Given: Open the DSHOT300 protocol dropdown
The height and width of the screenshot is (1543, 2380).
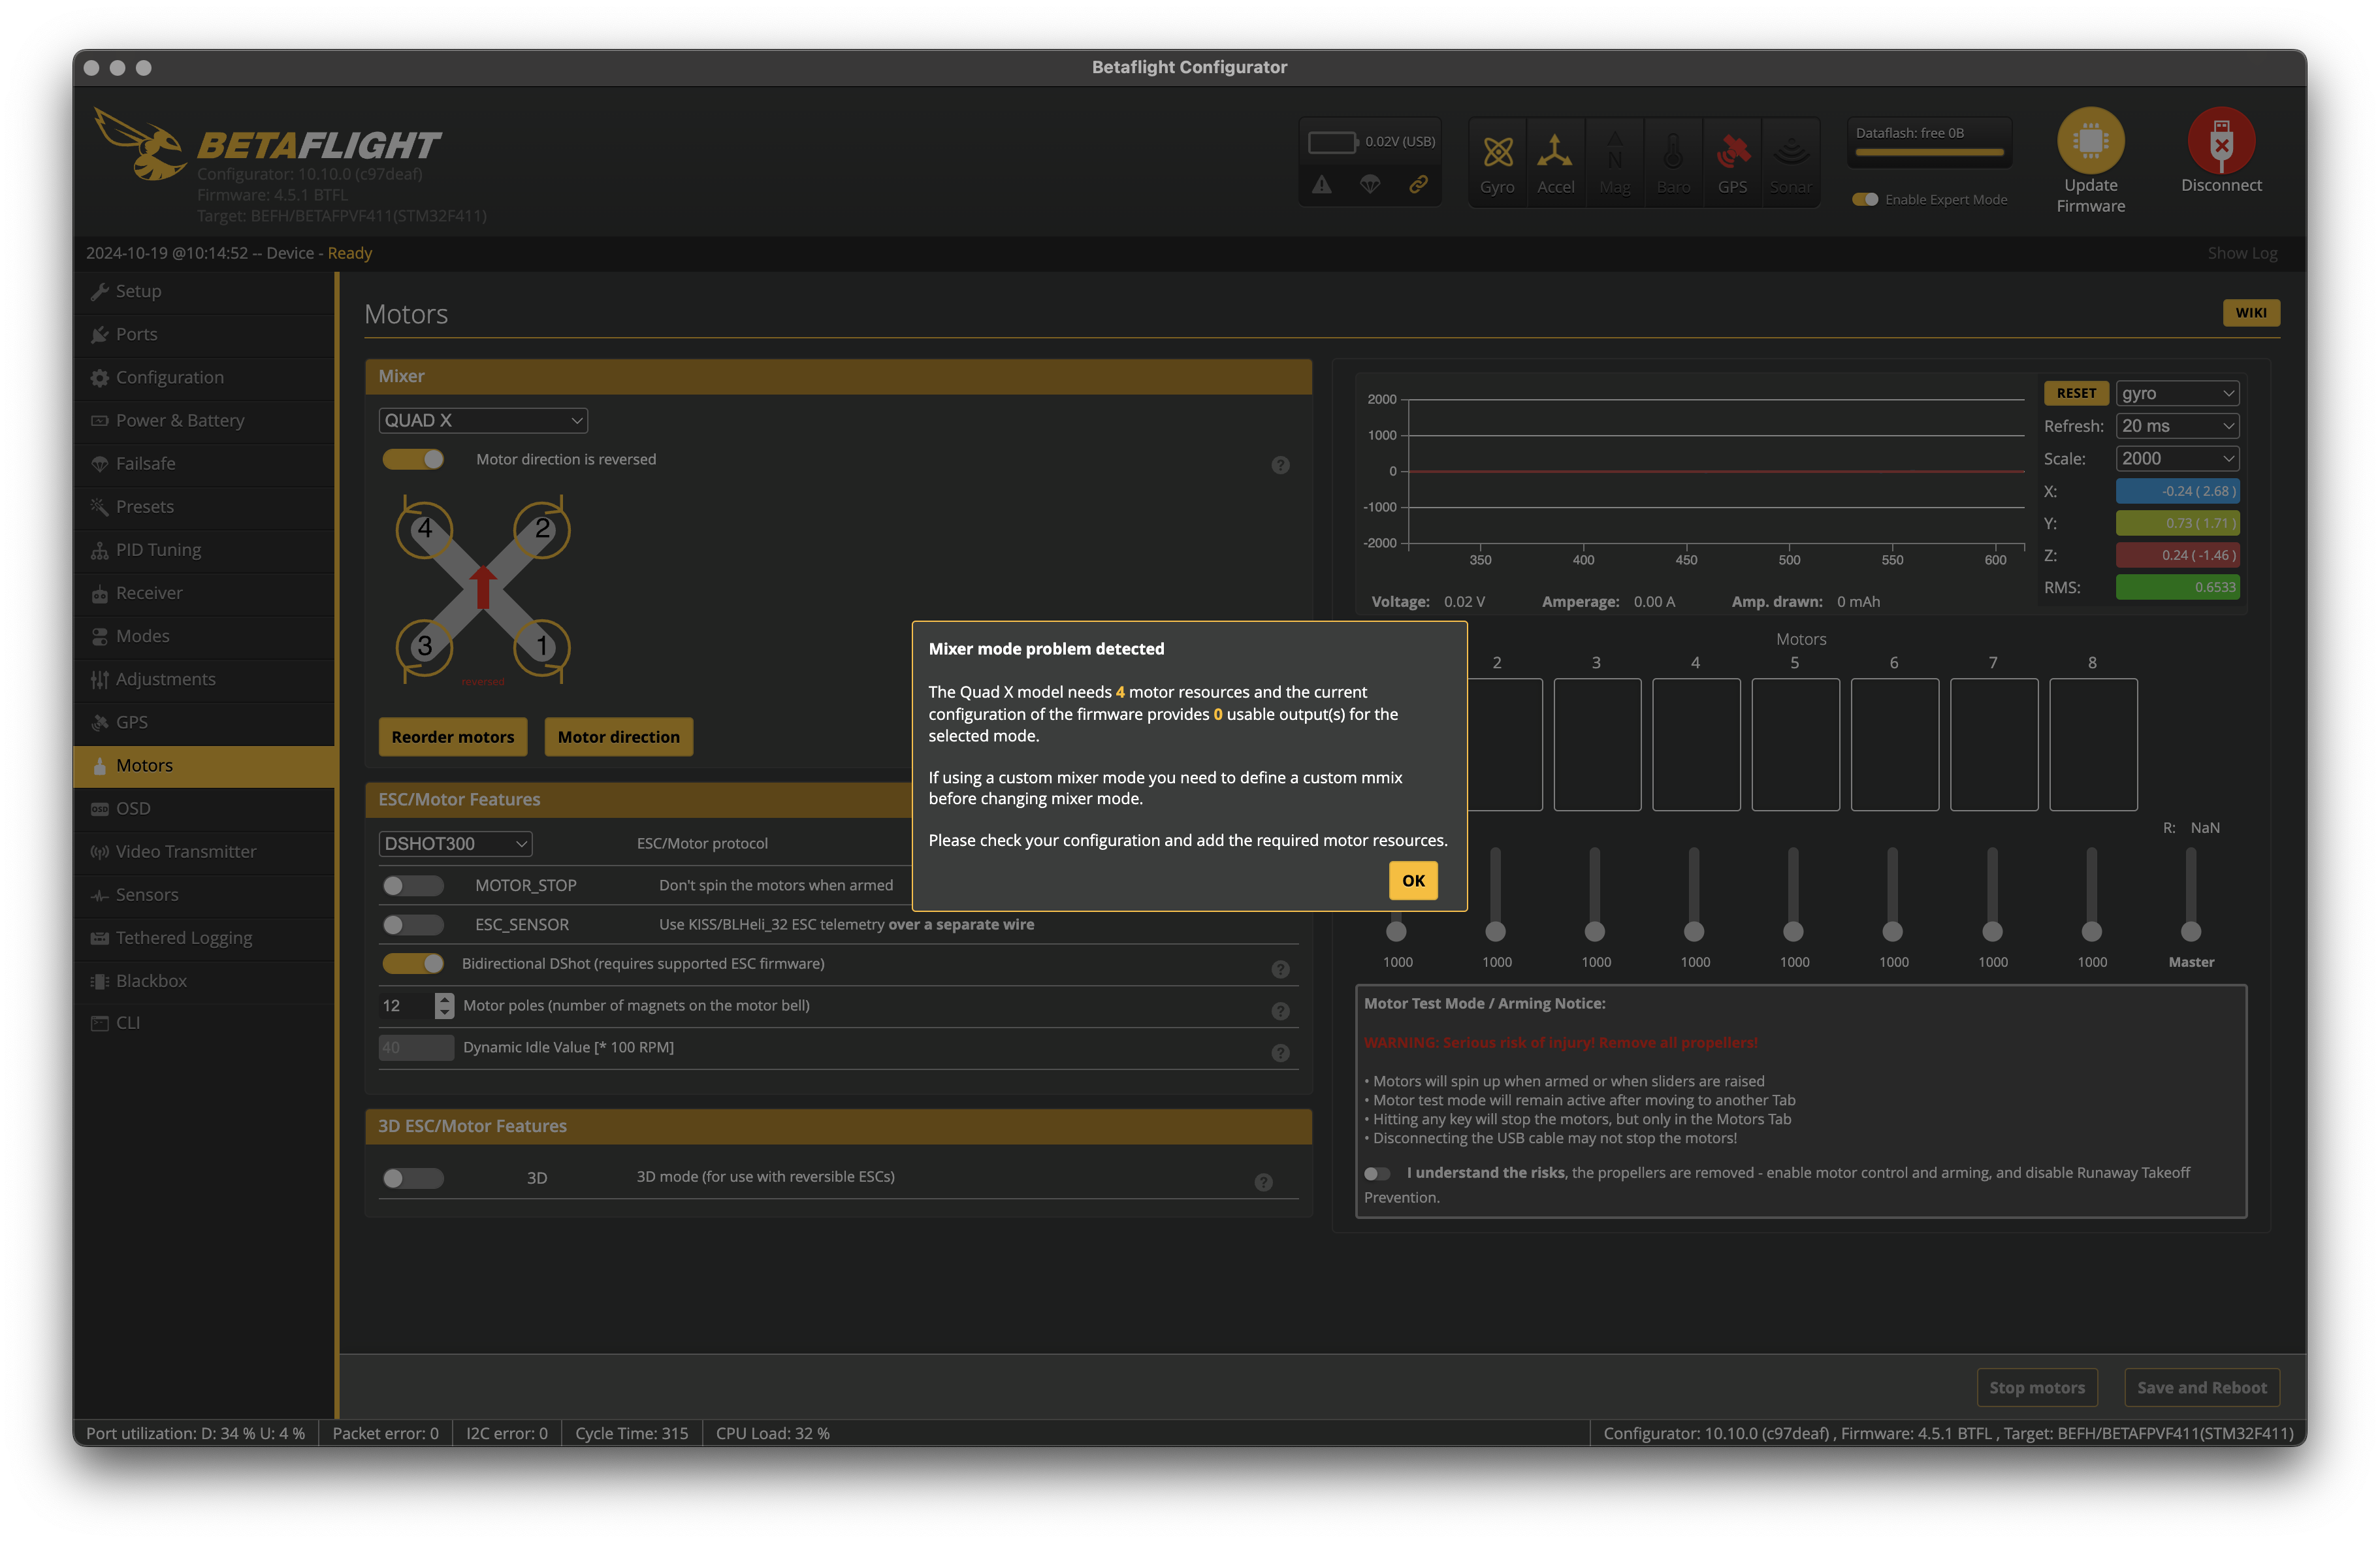Looking at the screenshot, I should [455, 843].
